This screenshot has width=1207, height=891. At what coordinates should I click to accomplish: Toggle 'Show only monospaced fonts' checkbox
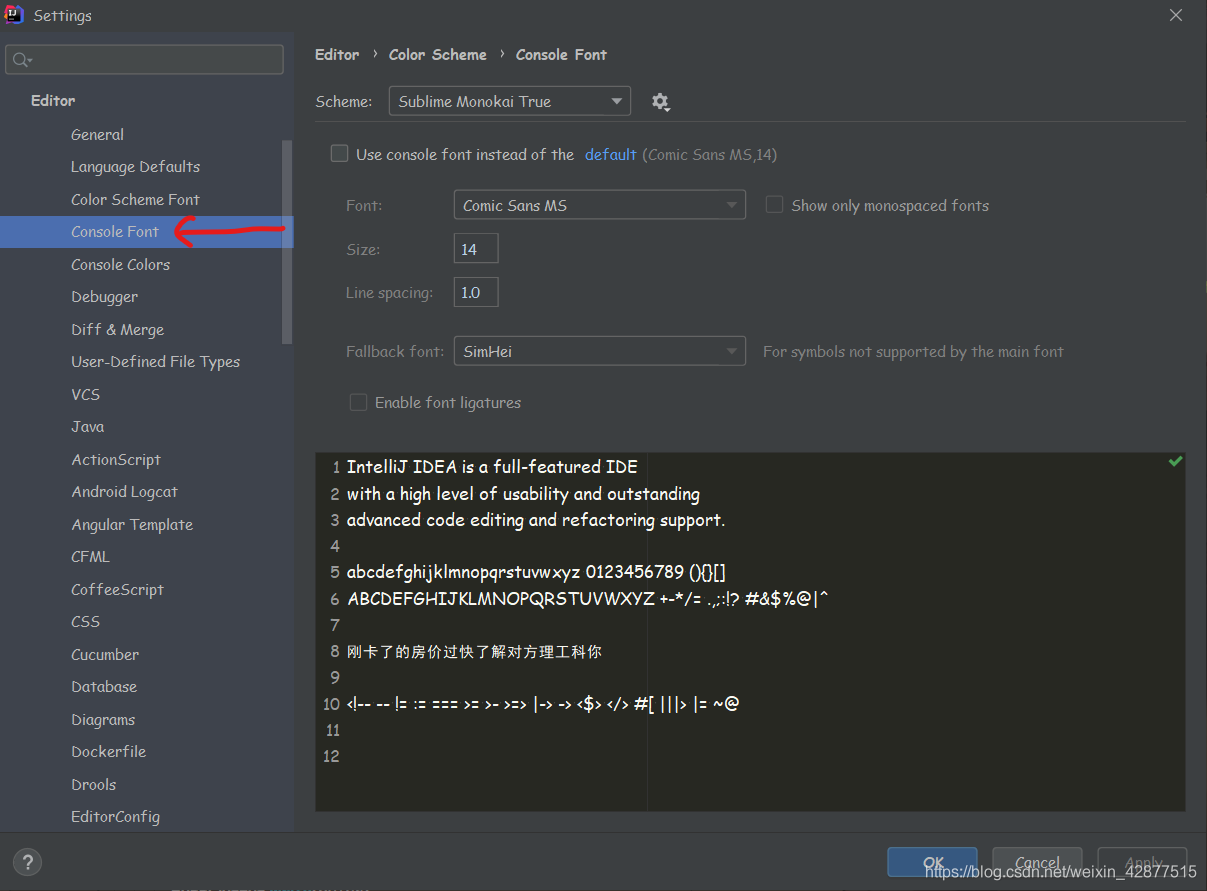(x=774, y=205)
